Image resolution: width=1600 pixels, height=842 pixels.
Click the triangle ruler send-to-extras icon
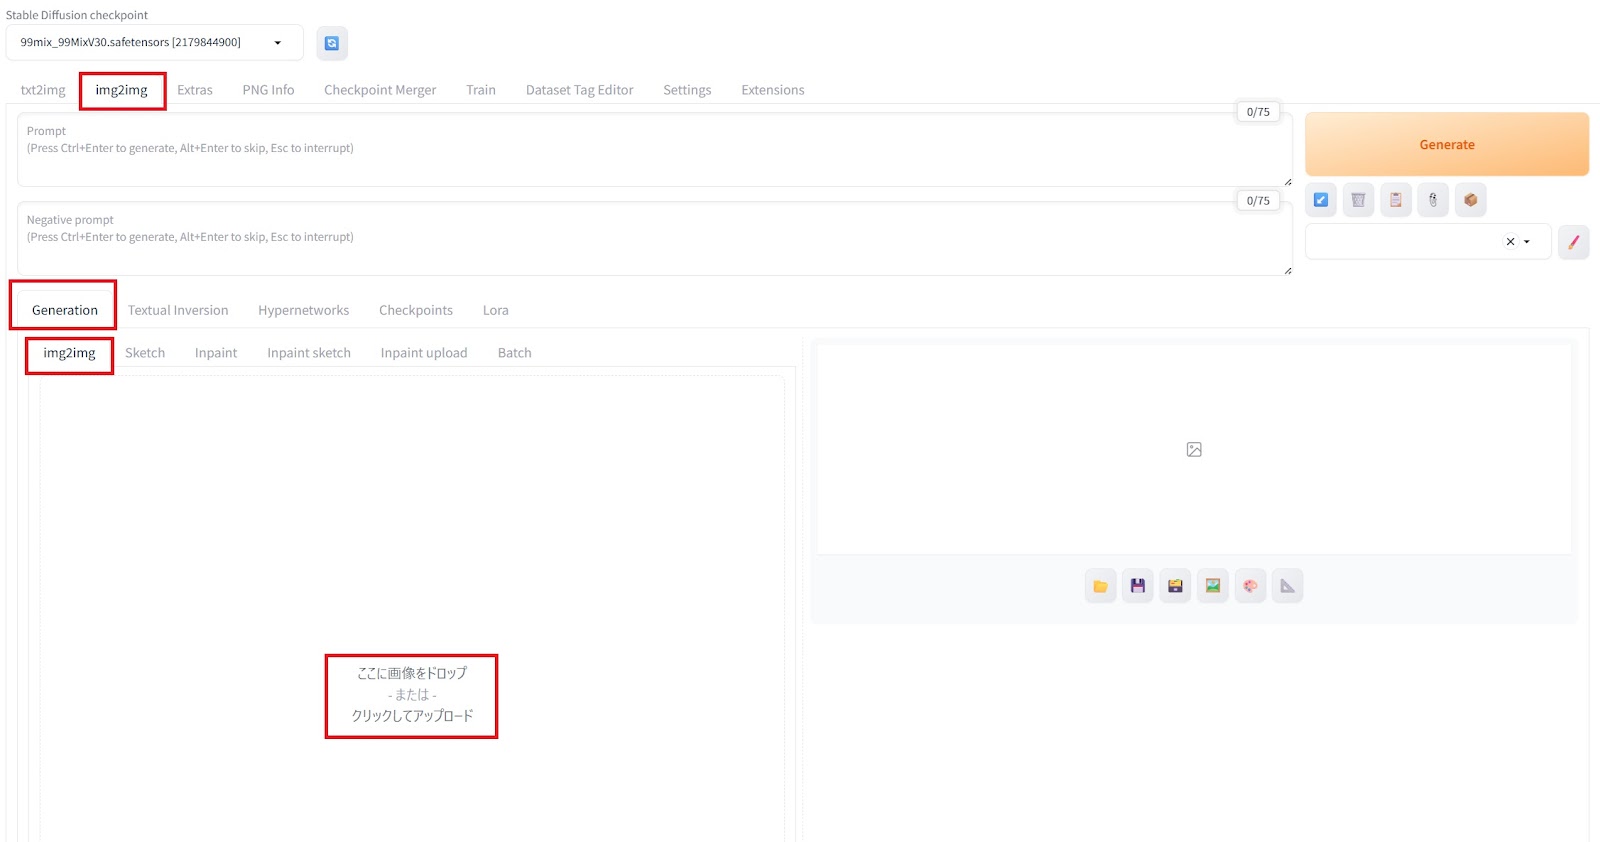(x=1288, y=586)
